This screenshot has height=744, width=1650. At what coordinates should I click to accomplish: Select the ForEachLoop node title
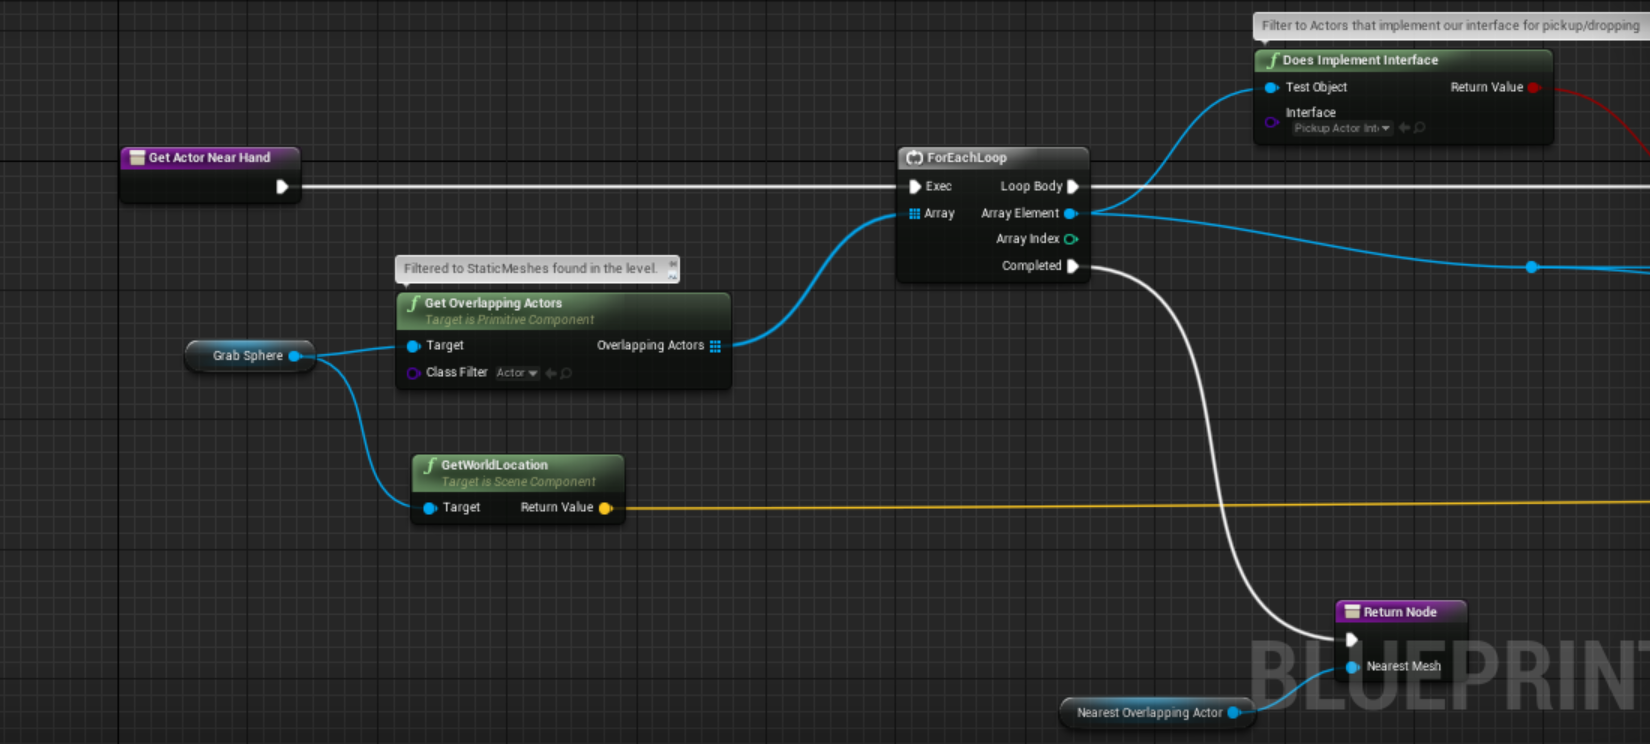[966, 158]
